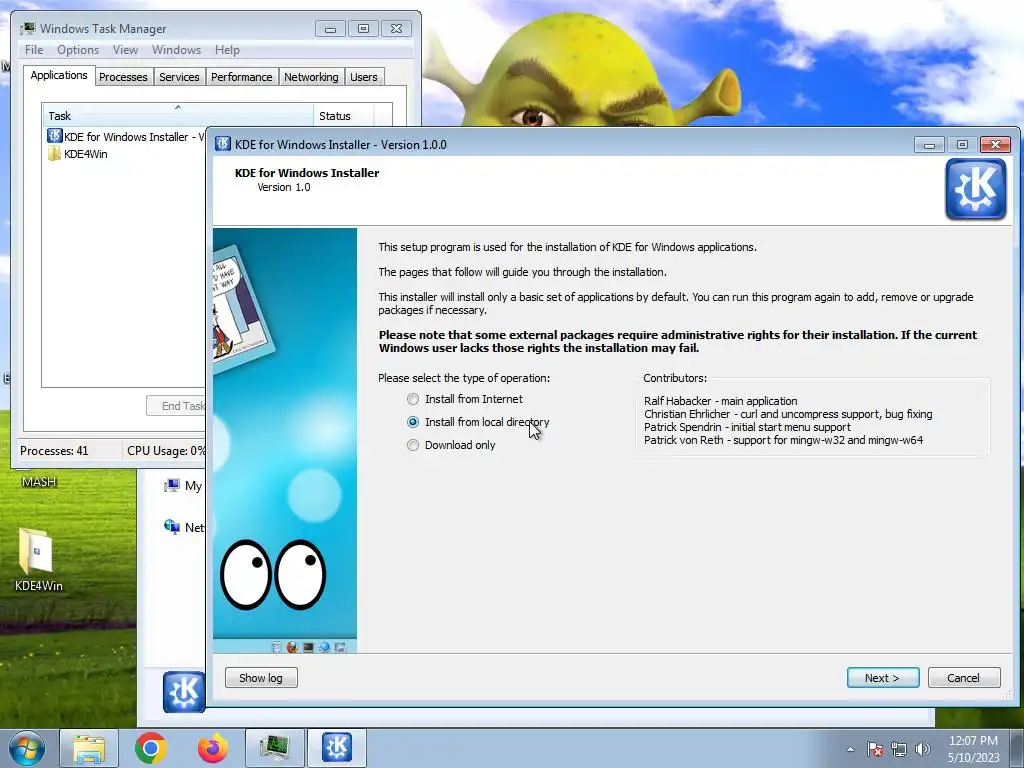The height and width of the screenshot is (768, 1024).
Task: Cancel the KDE installer
Action: [963, 678]
